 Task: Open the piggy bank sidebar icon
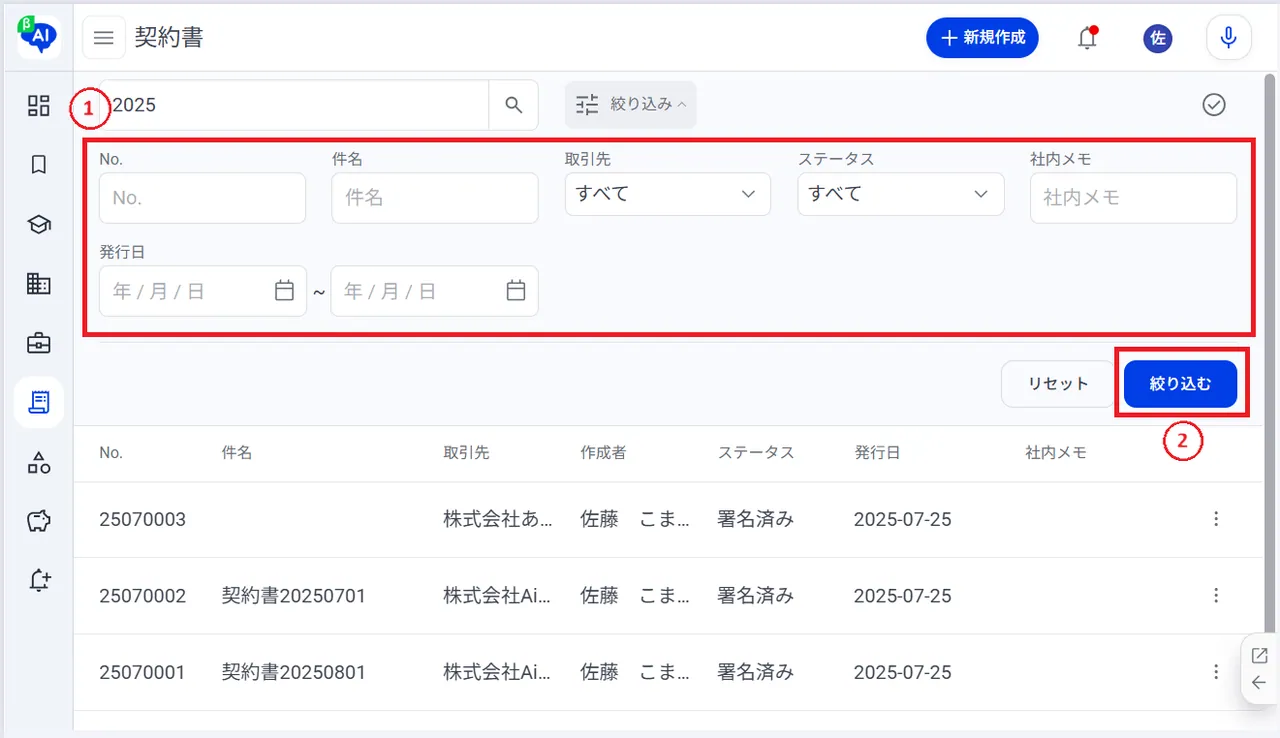coord(39,521)
